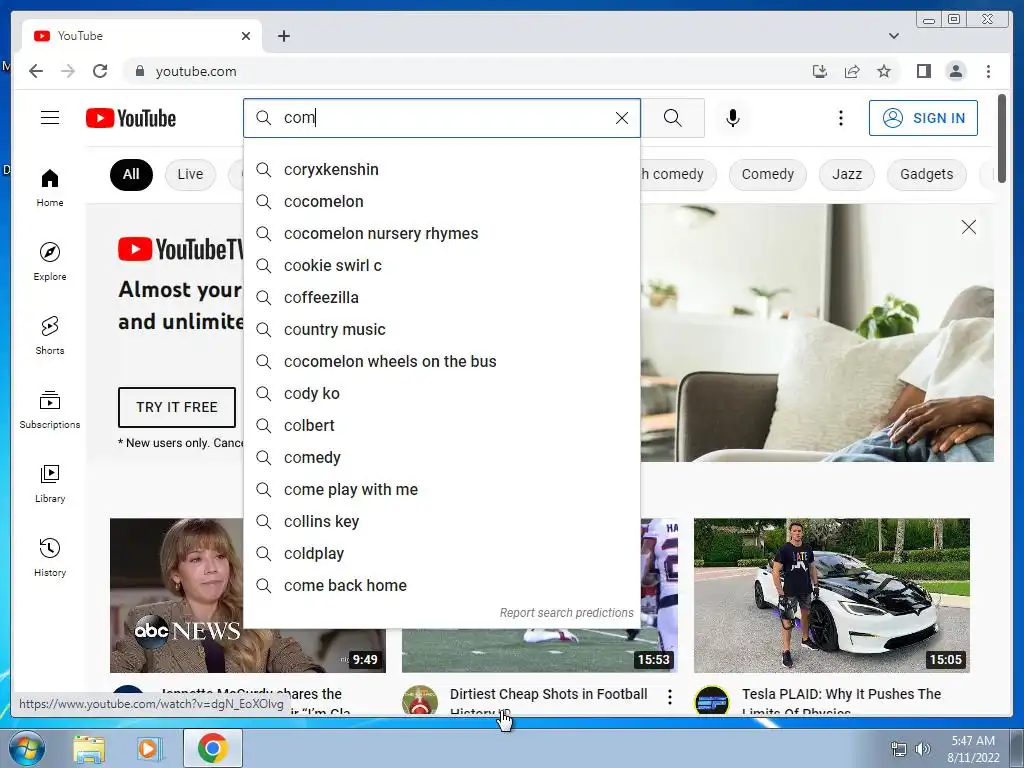This screenshot has height=768, width=1024.
Task: Open a new Chrome tab
Action: [x=283, y=36]
